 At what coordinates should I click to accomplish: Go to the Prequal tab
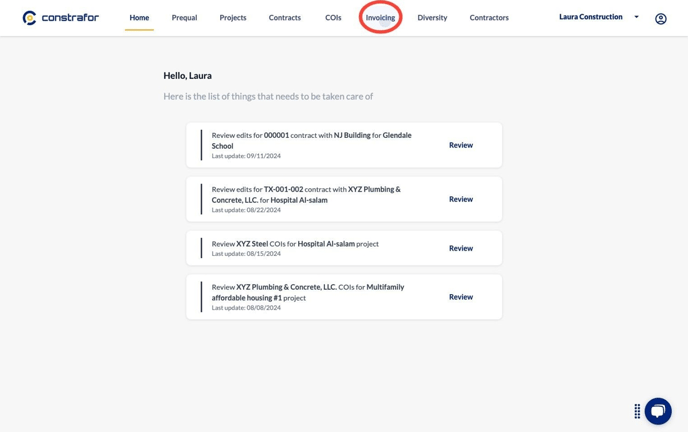(184, 18)
